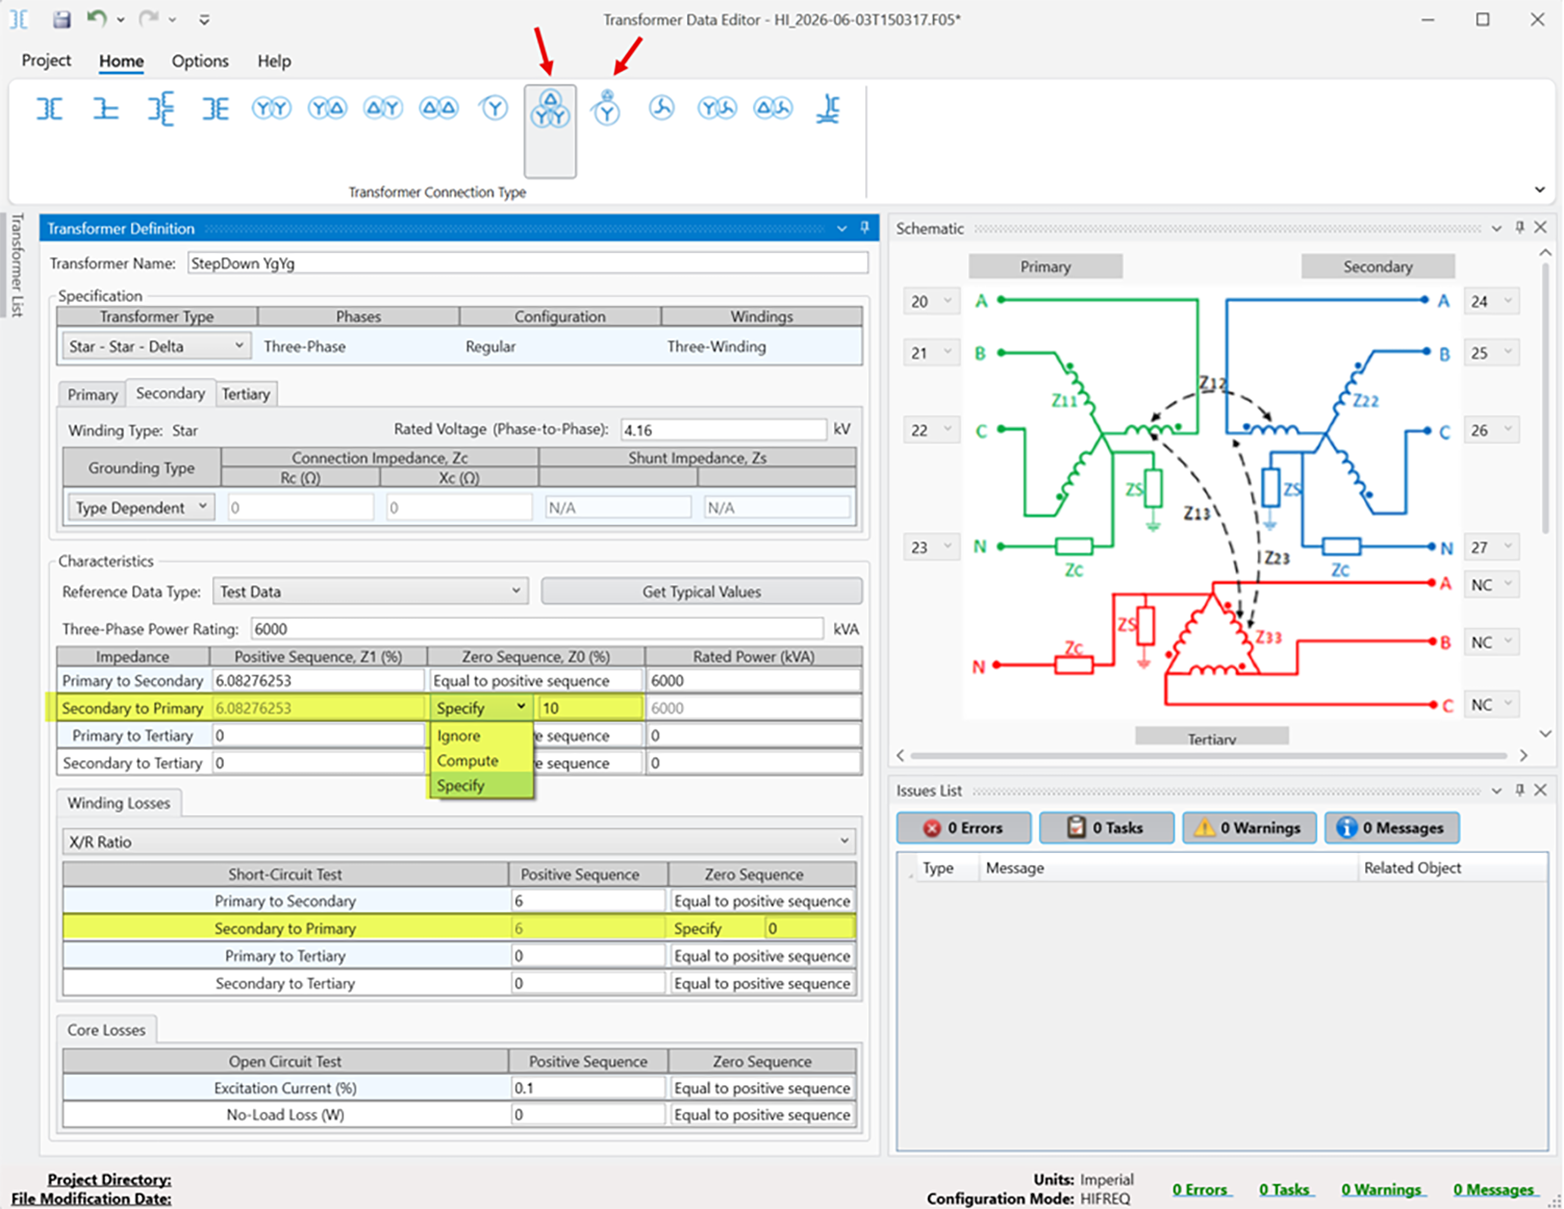Choose the Y autotransformer connection icon
Viewport: 1564px width, 1209px height.
tap(494, 108)
